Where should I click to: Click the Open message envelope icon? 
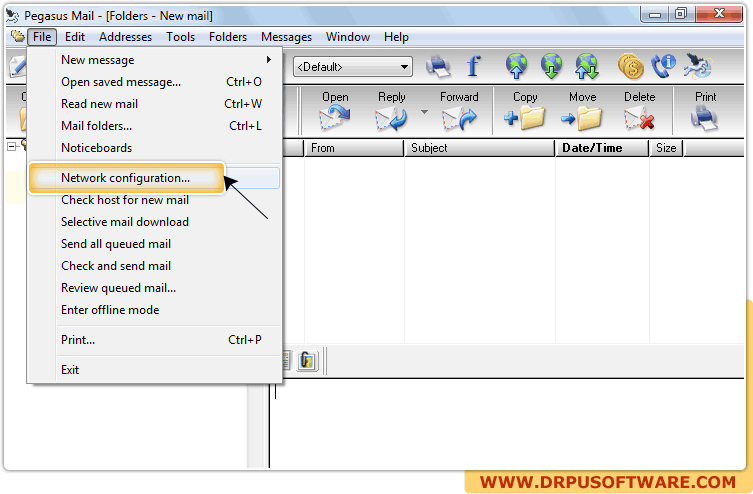pos(335,118)
